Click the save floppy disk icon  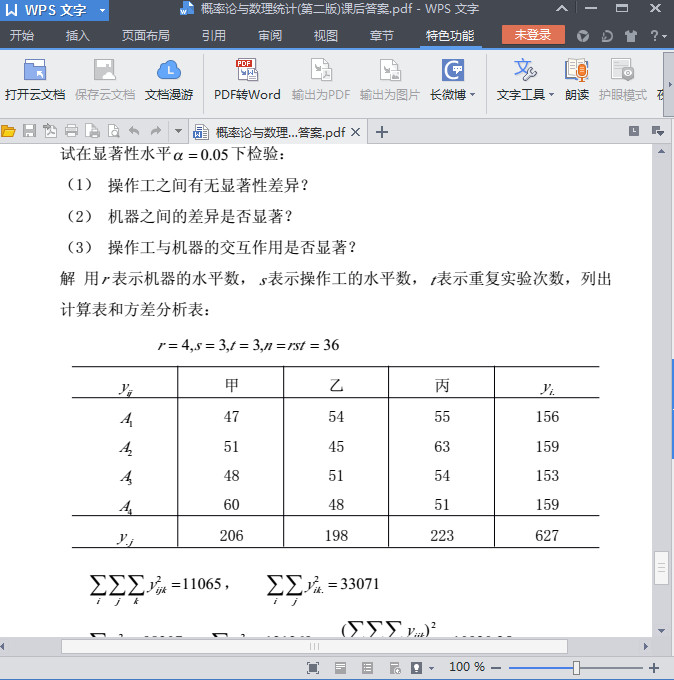tap(29, 131)
